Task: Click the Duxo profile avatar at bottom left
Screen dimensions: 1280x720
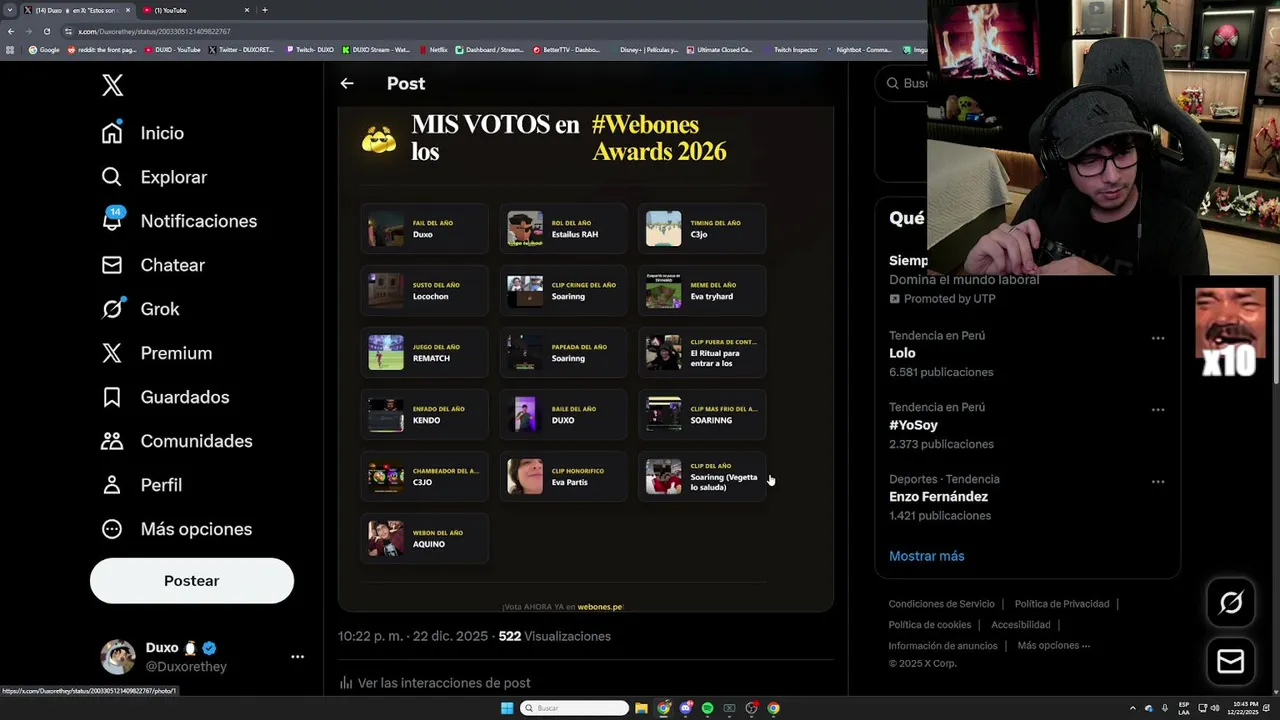Action: click(118, 657)
